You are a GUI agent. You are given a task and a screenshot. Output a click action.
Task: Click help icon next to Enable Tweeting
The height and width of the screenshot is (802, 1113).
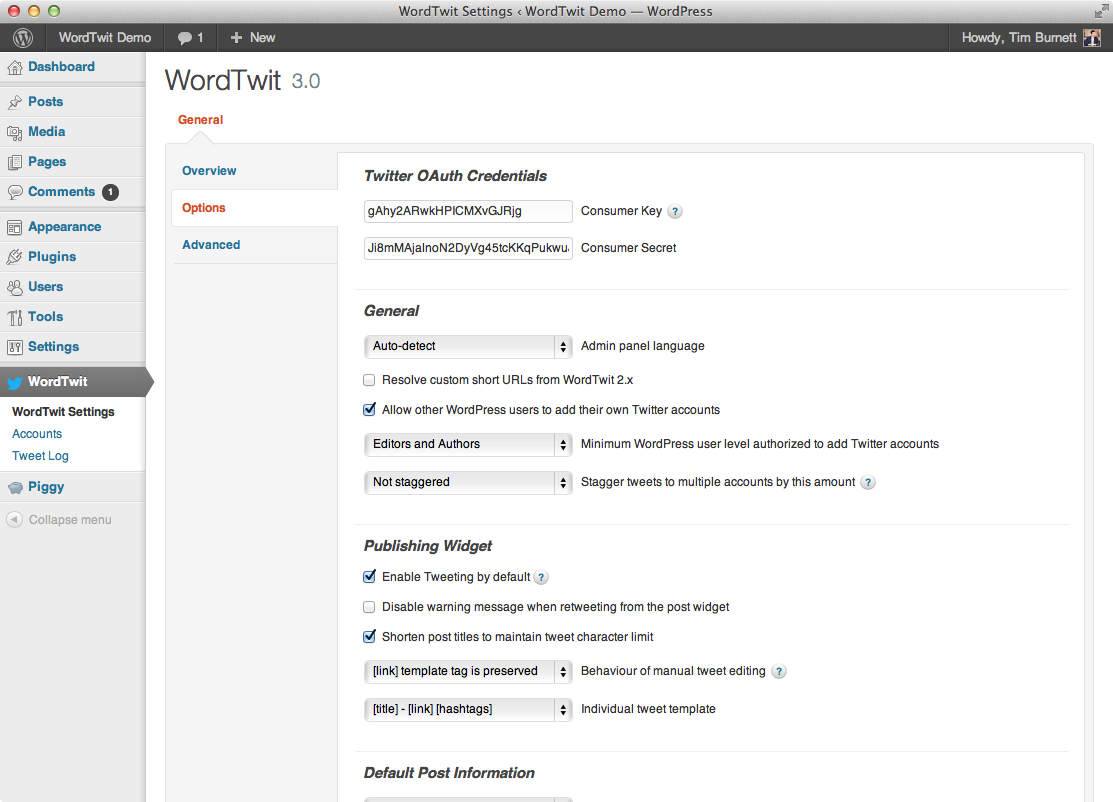point(541,578)
